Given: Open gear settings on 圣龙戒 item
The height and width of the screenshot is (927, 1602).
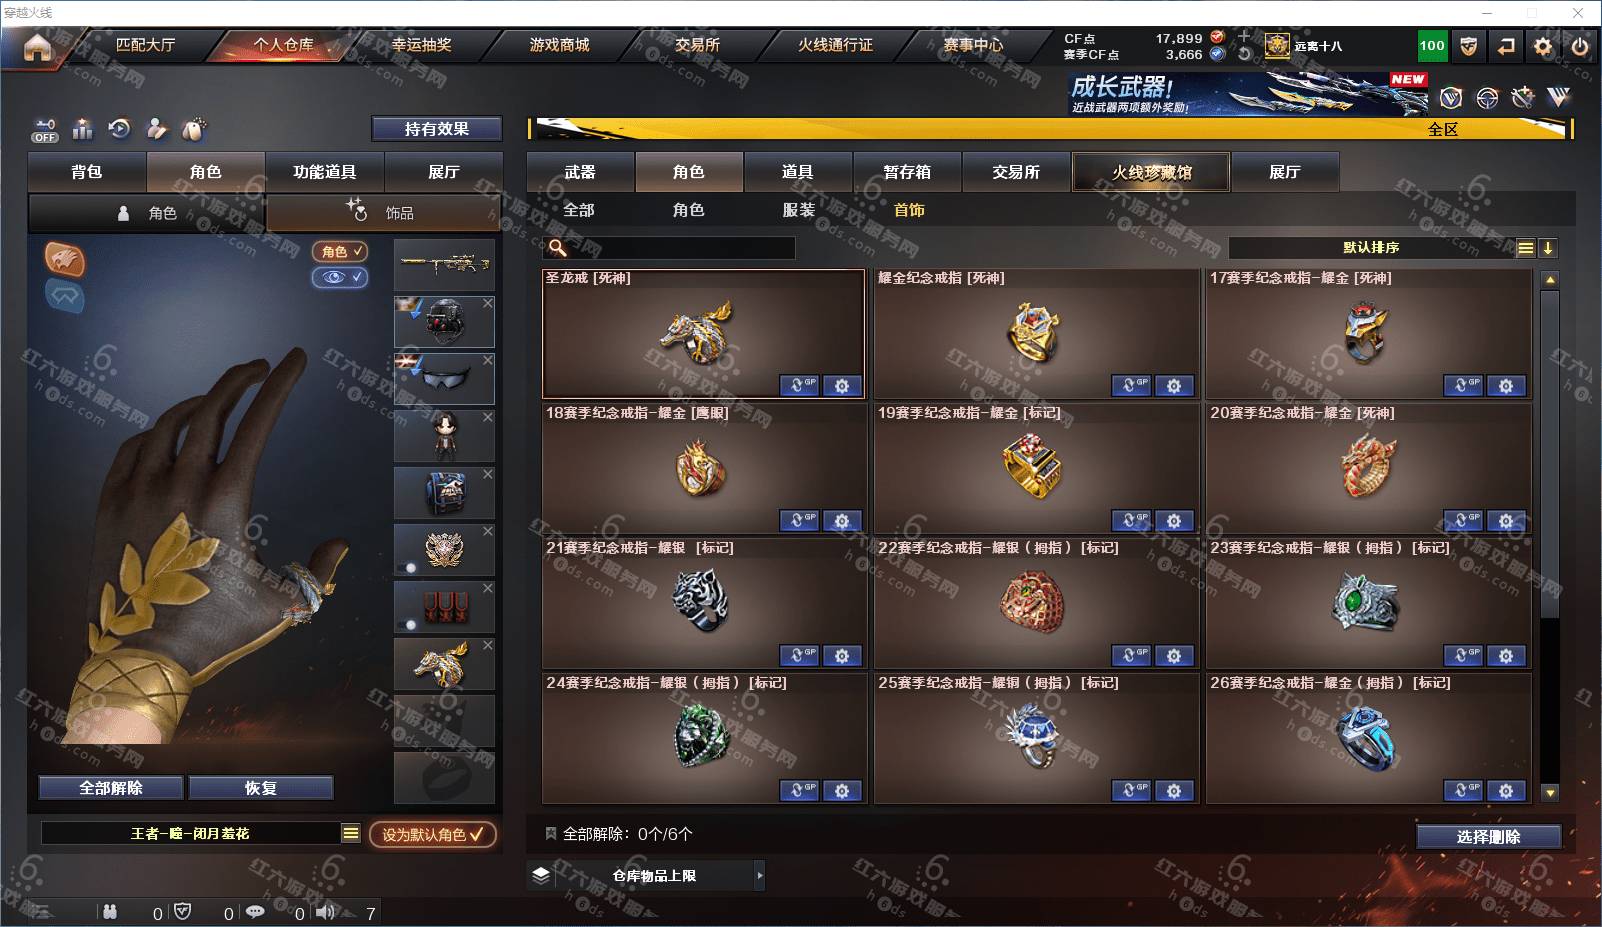Looking at the screenshot, I should pyautogui.click(x=842, y=385).
